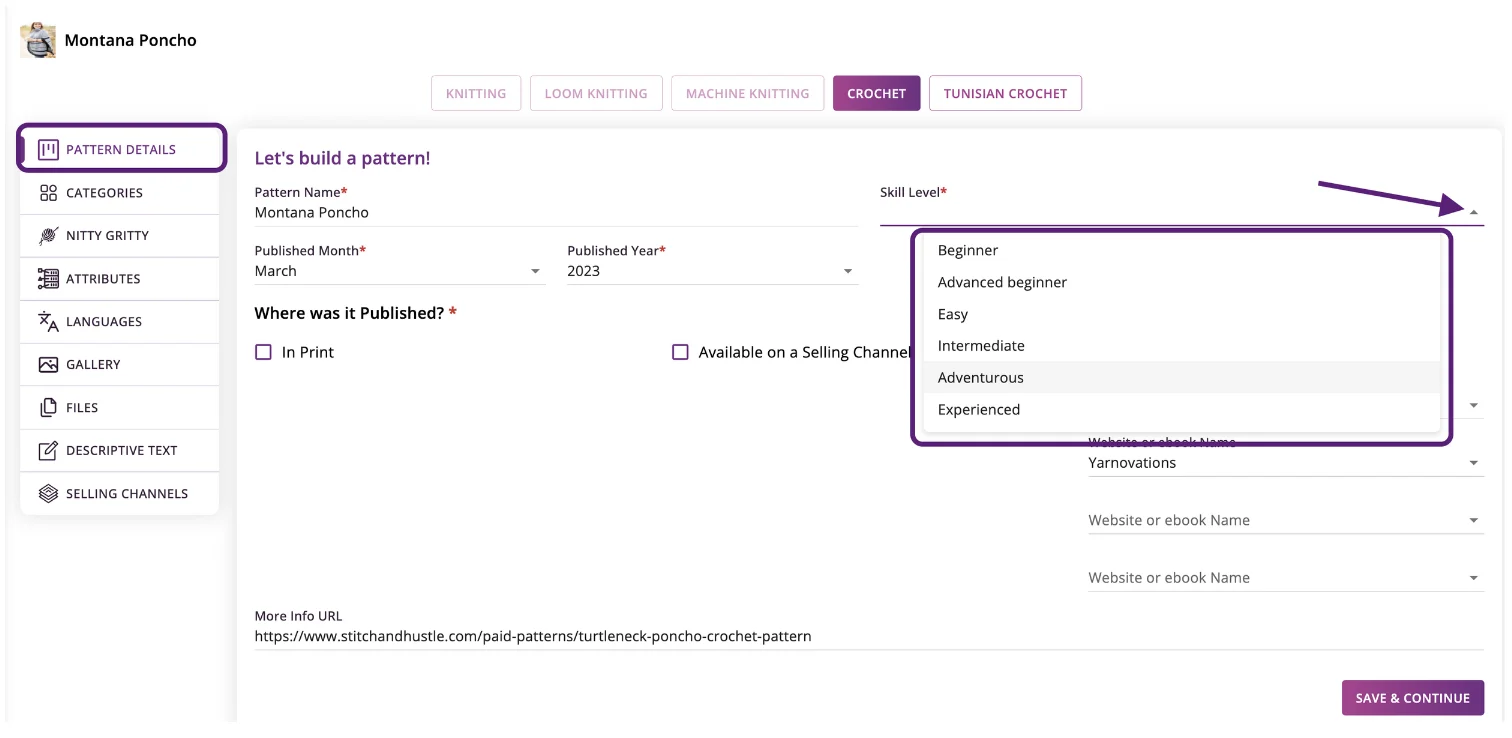The image size is (1512, 738).
Task: Switch to the Tunisian Crochet tab
Action: pyautogui.click(x=1005, y=94)
